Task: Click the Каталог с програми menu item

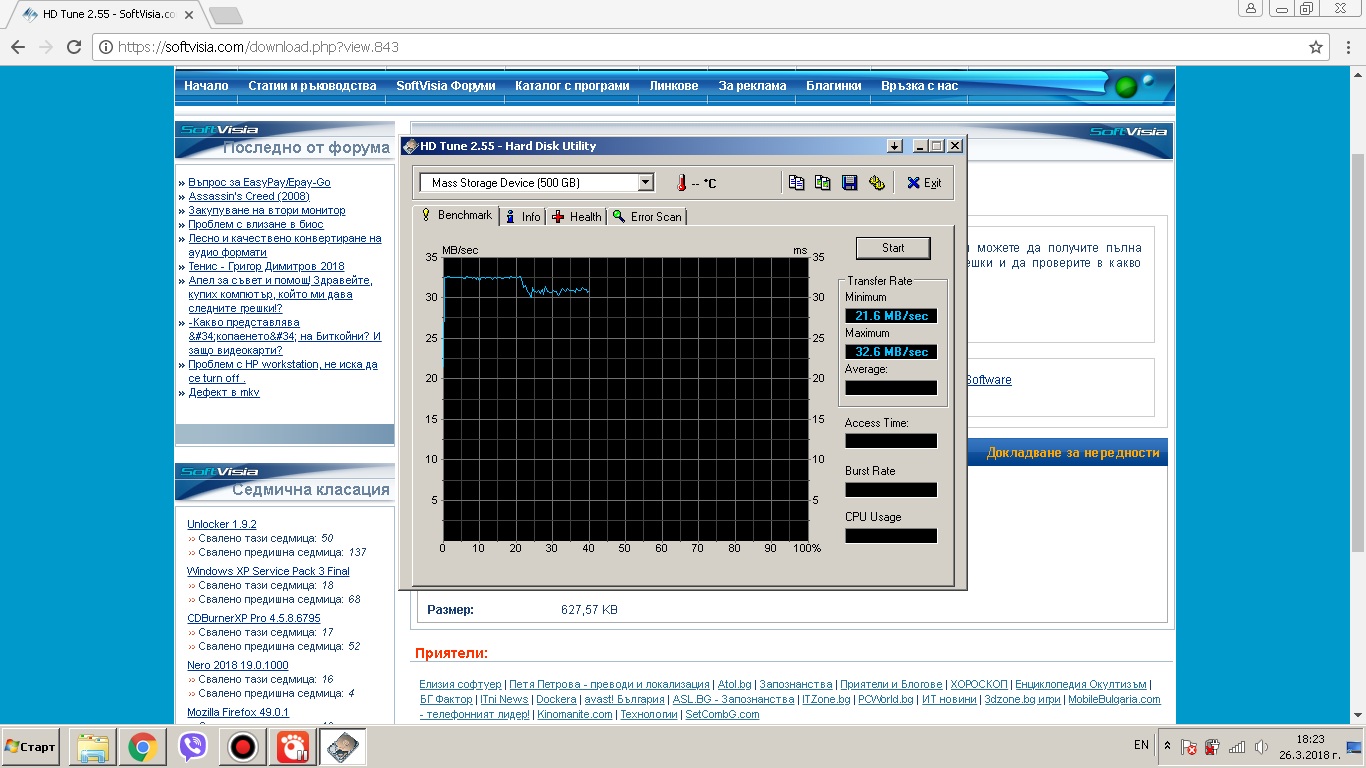Action: click(572, 86)
